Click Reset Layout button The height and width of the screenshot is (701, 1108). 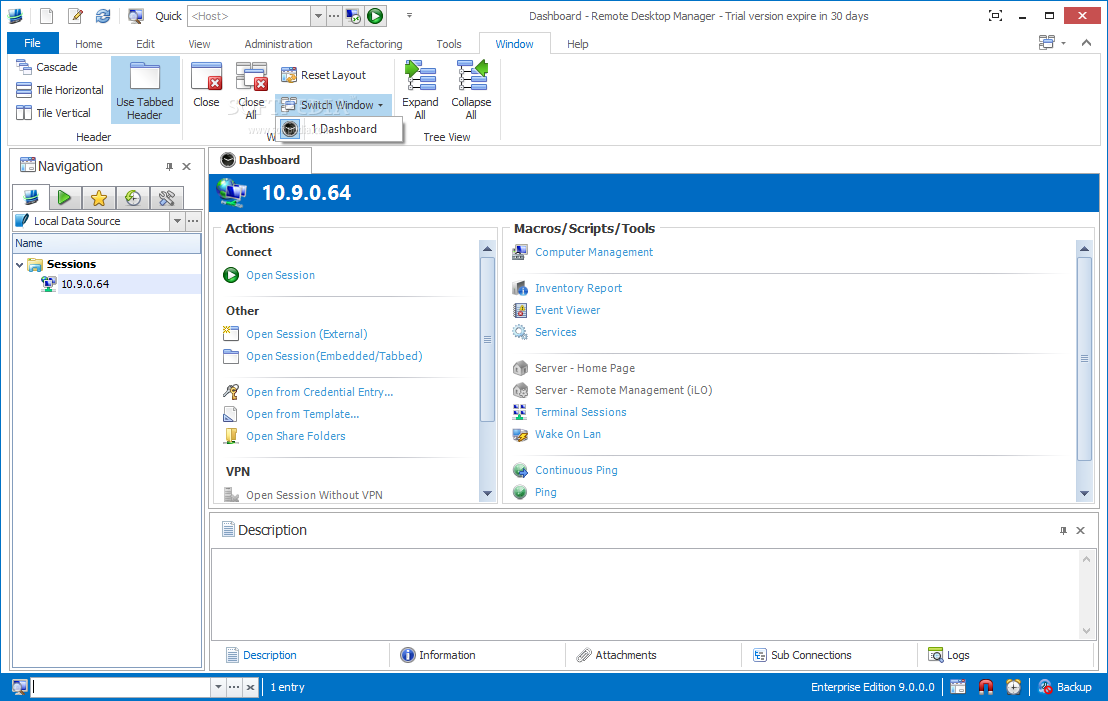(324, 75)
